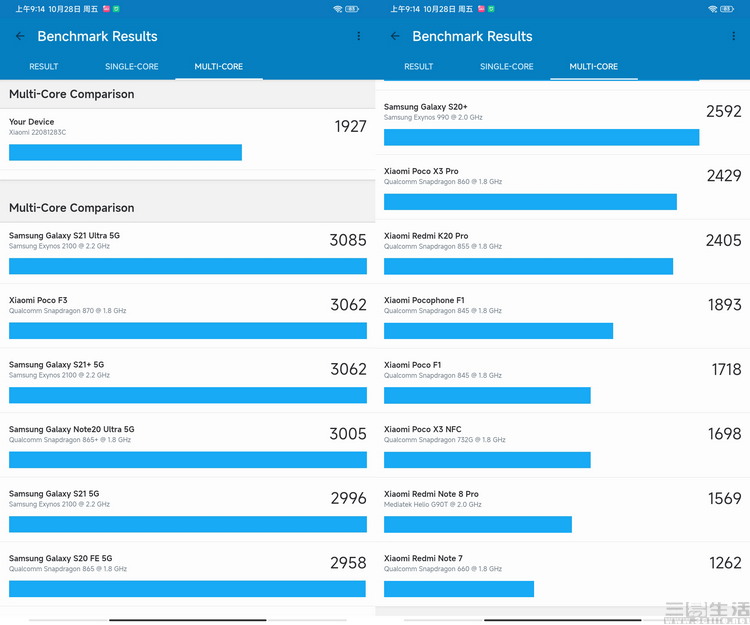Select 'Qualcomm Snapdragon 870 @ 1.8 GHz' text
This screenshot has height=625, width=750.
(x=67, y=311)
